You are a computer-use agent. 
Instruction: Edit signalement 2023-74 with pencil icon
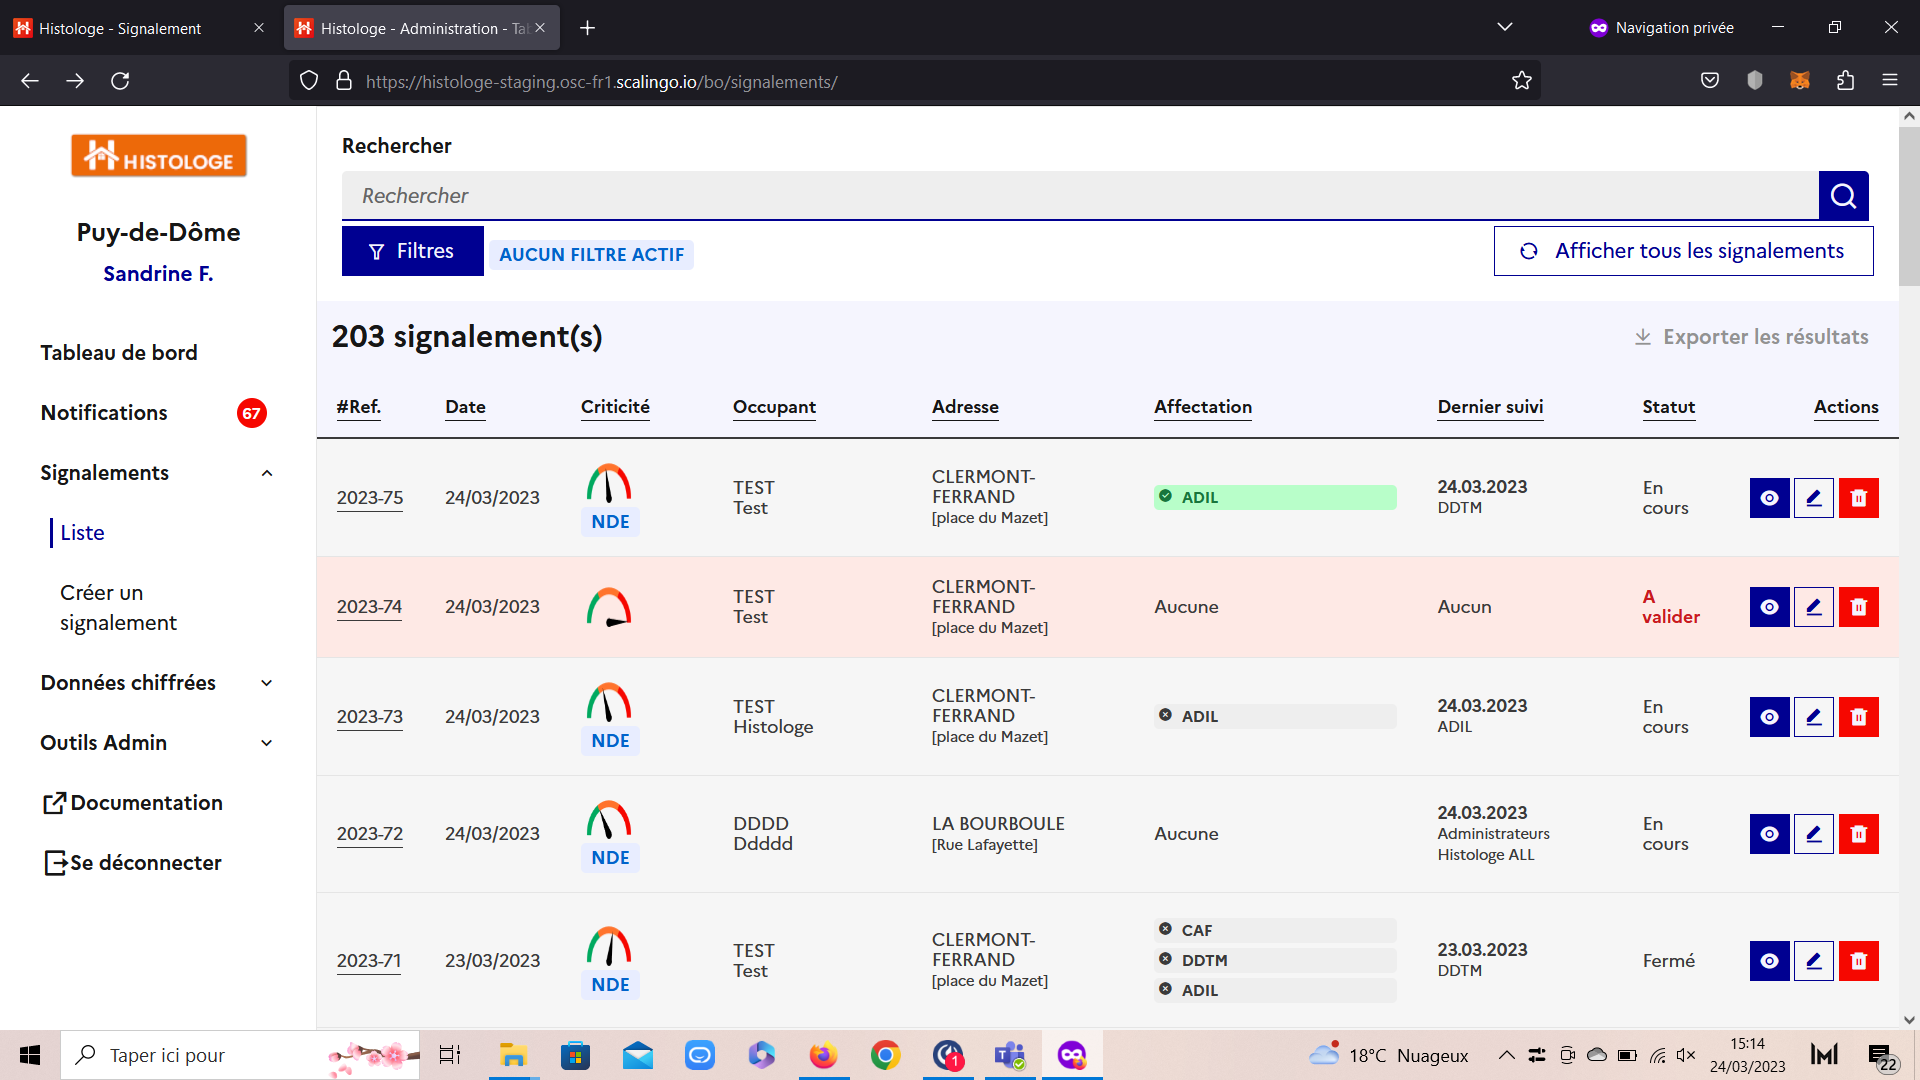click(x=1813, y=607)
